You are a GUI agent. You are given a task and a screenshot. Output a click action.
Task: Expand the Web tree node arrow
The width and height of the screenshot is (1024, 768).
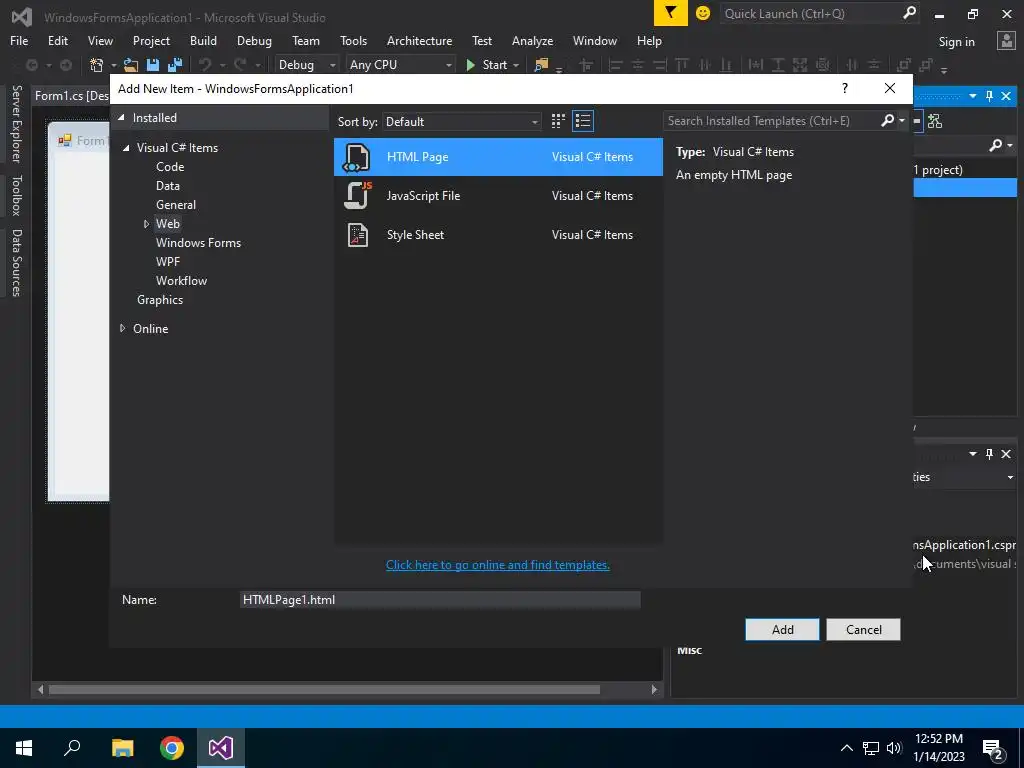pos(146,224)
